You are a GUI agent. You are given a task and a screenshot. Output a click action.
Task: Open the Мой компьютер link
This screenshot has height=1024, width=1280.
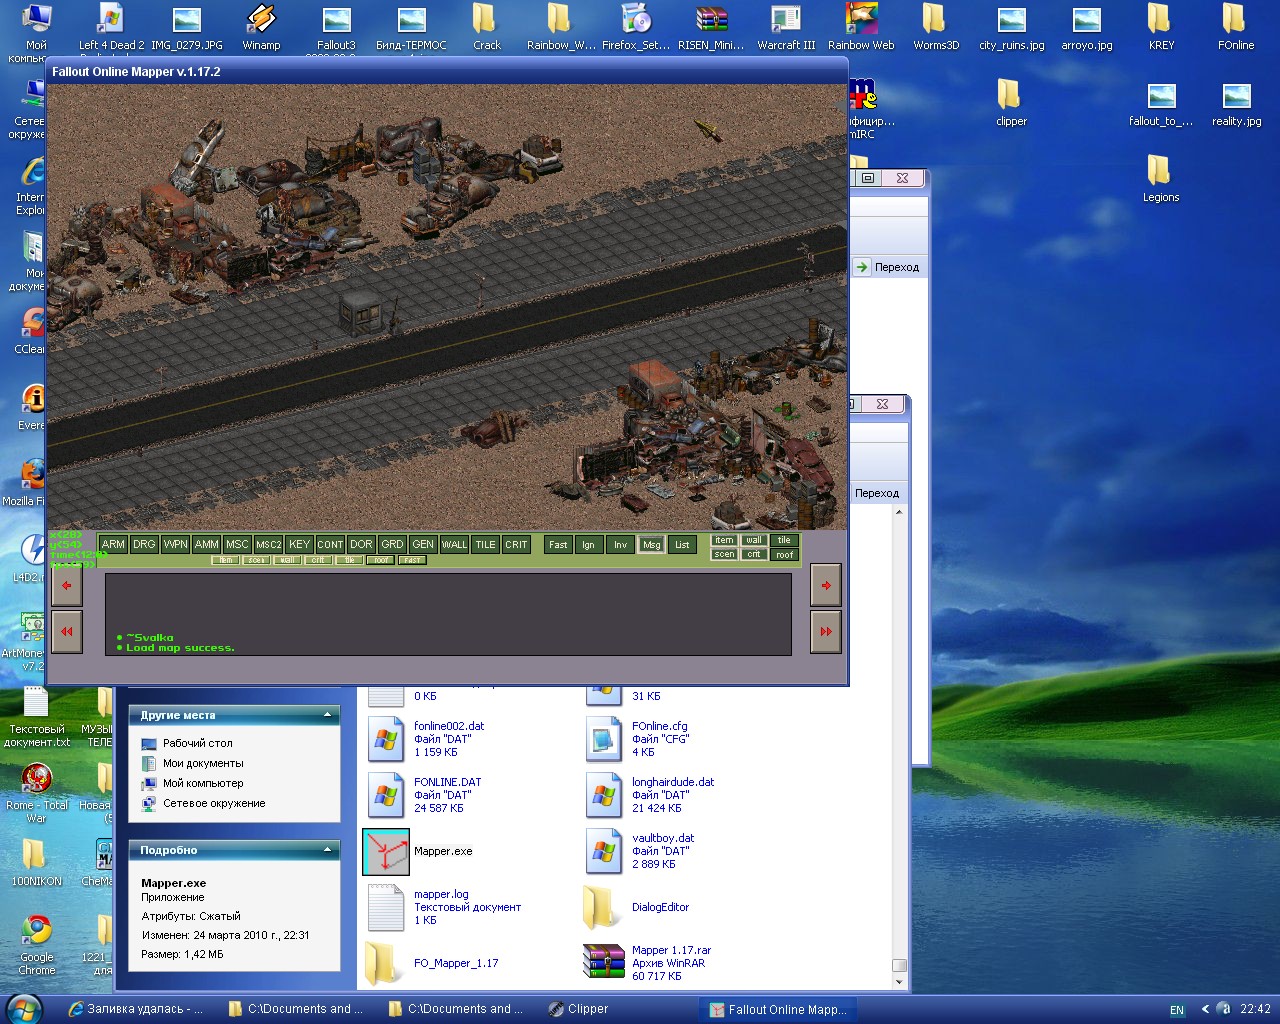192,783
